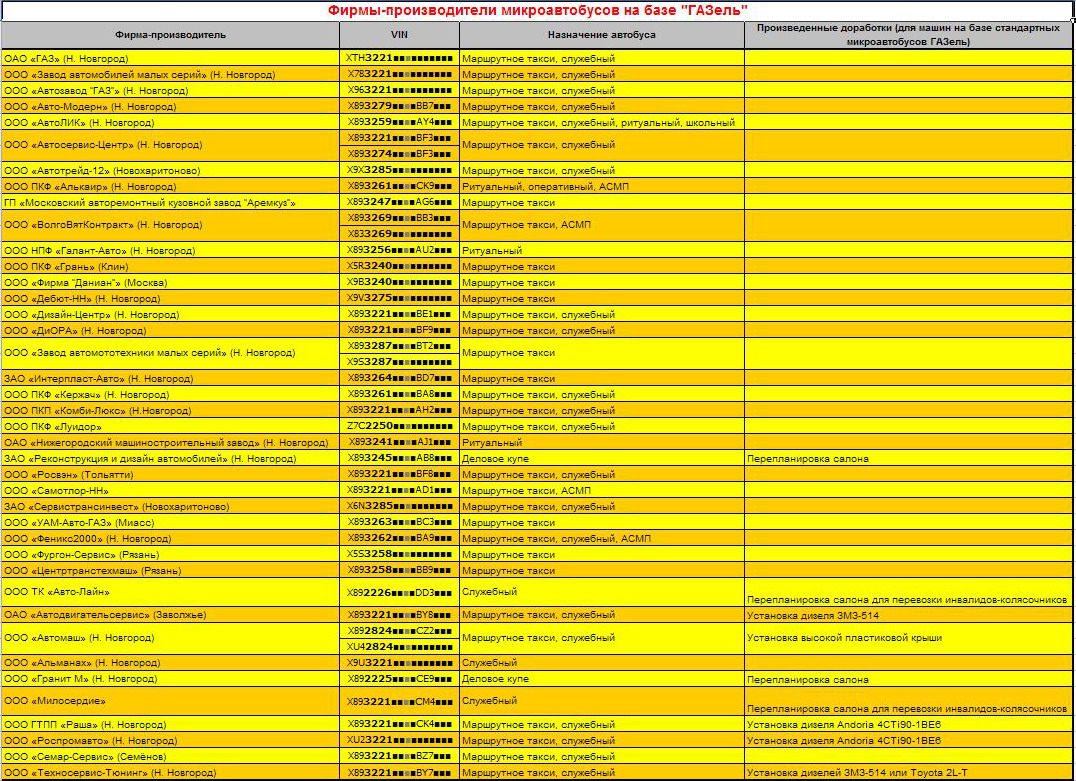This screenshot has height=781, width=1076.
Task: Click the VIN cell X892225 with CE9
Action: 399,679
